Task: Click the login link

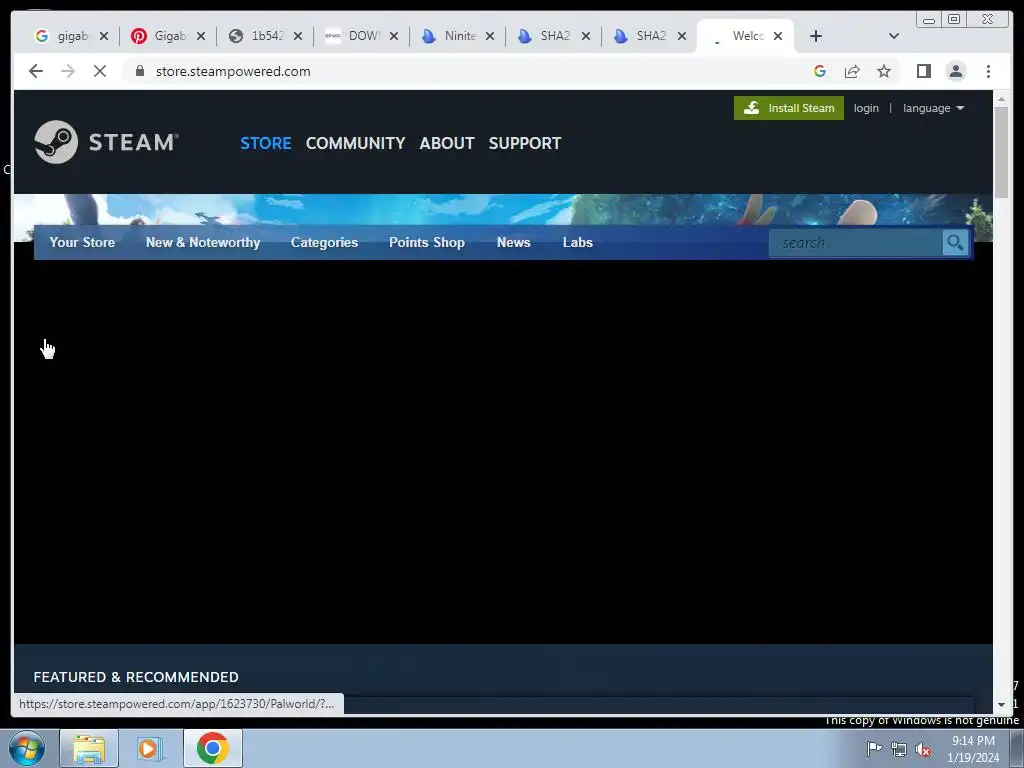Action: pyautogui.click(x=866, y=108)
